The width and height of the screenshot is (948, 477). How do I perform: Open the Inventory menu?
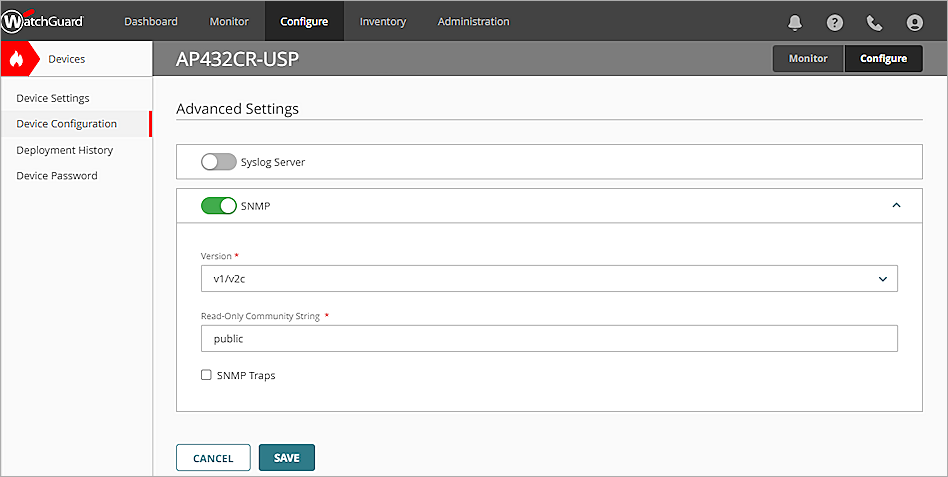coord(383,21)
